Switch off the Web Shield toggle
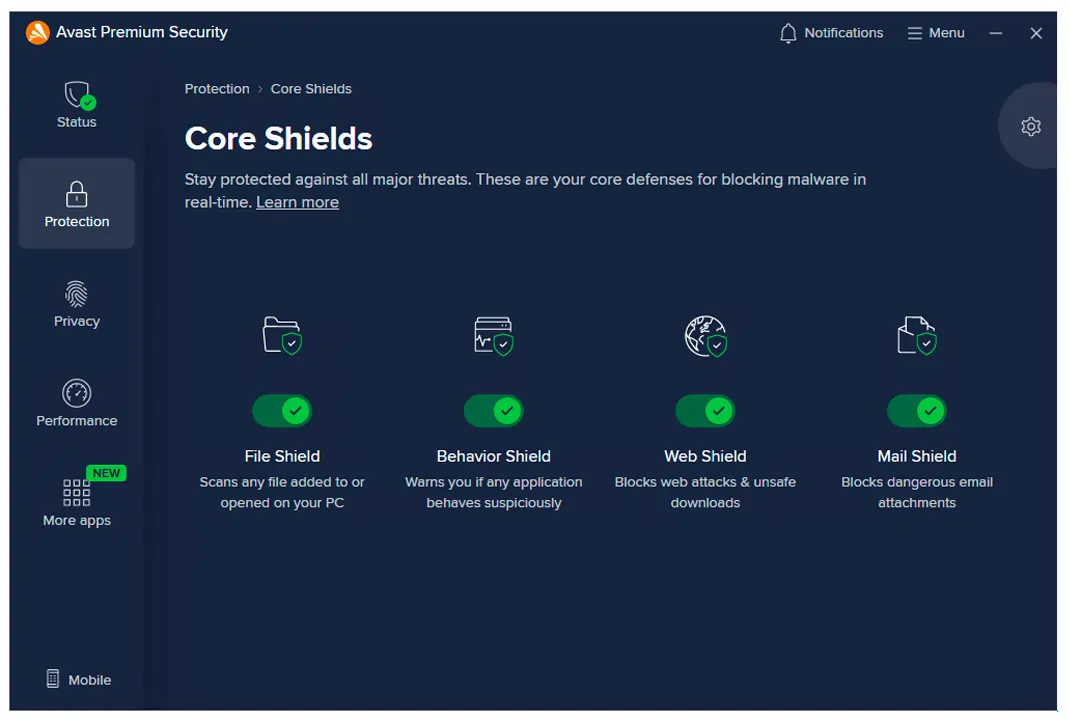The image size is (1069, 721). pos(706,411)
